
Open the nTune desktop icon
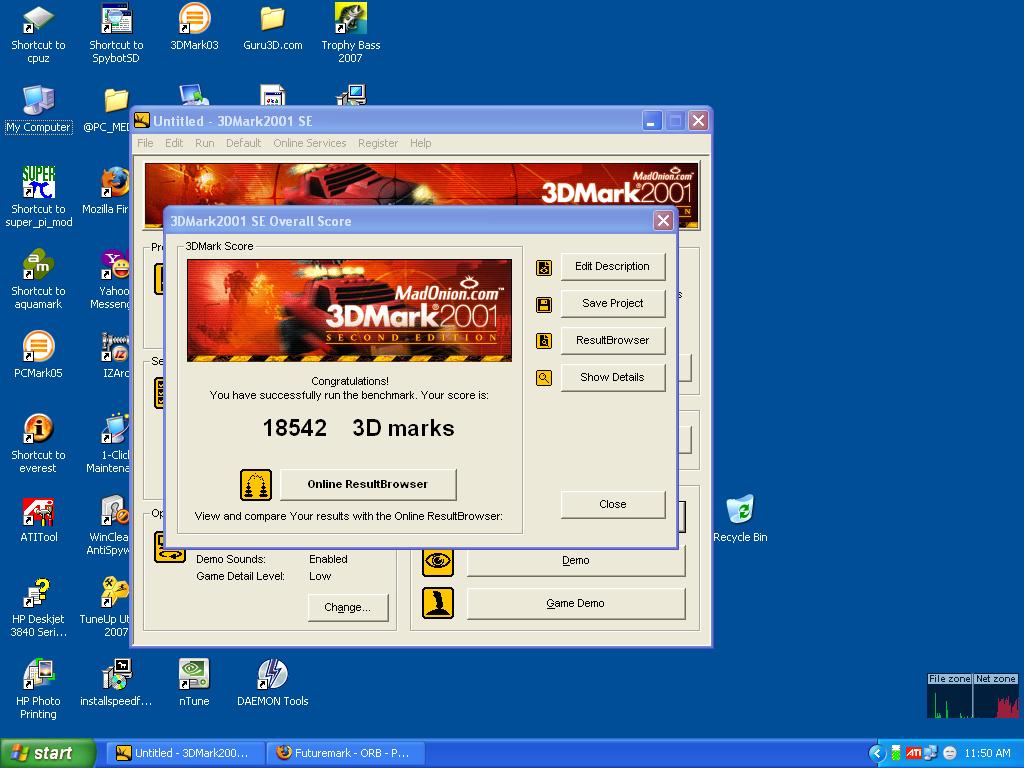(x=194, y=683)
